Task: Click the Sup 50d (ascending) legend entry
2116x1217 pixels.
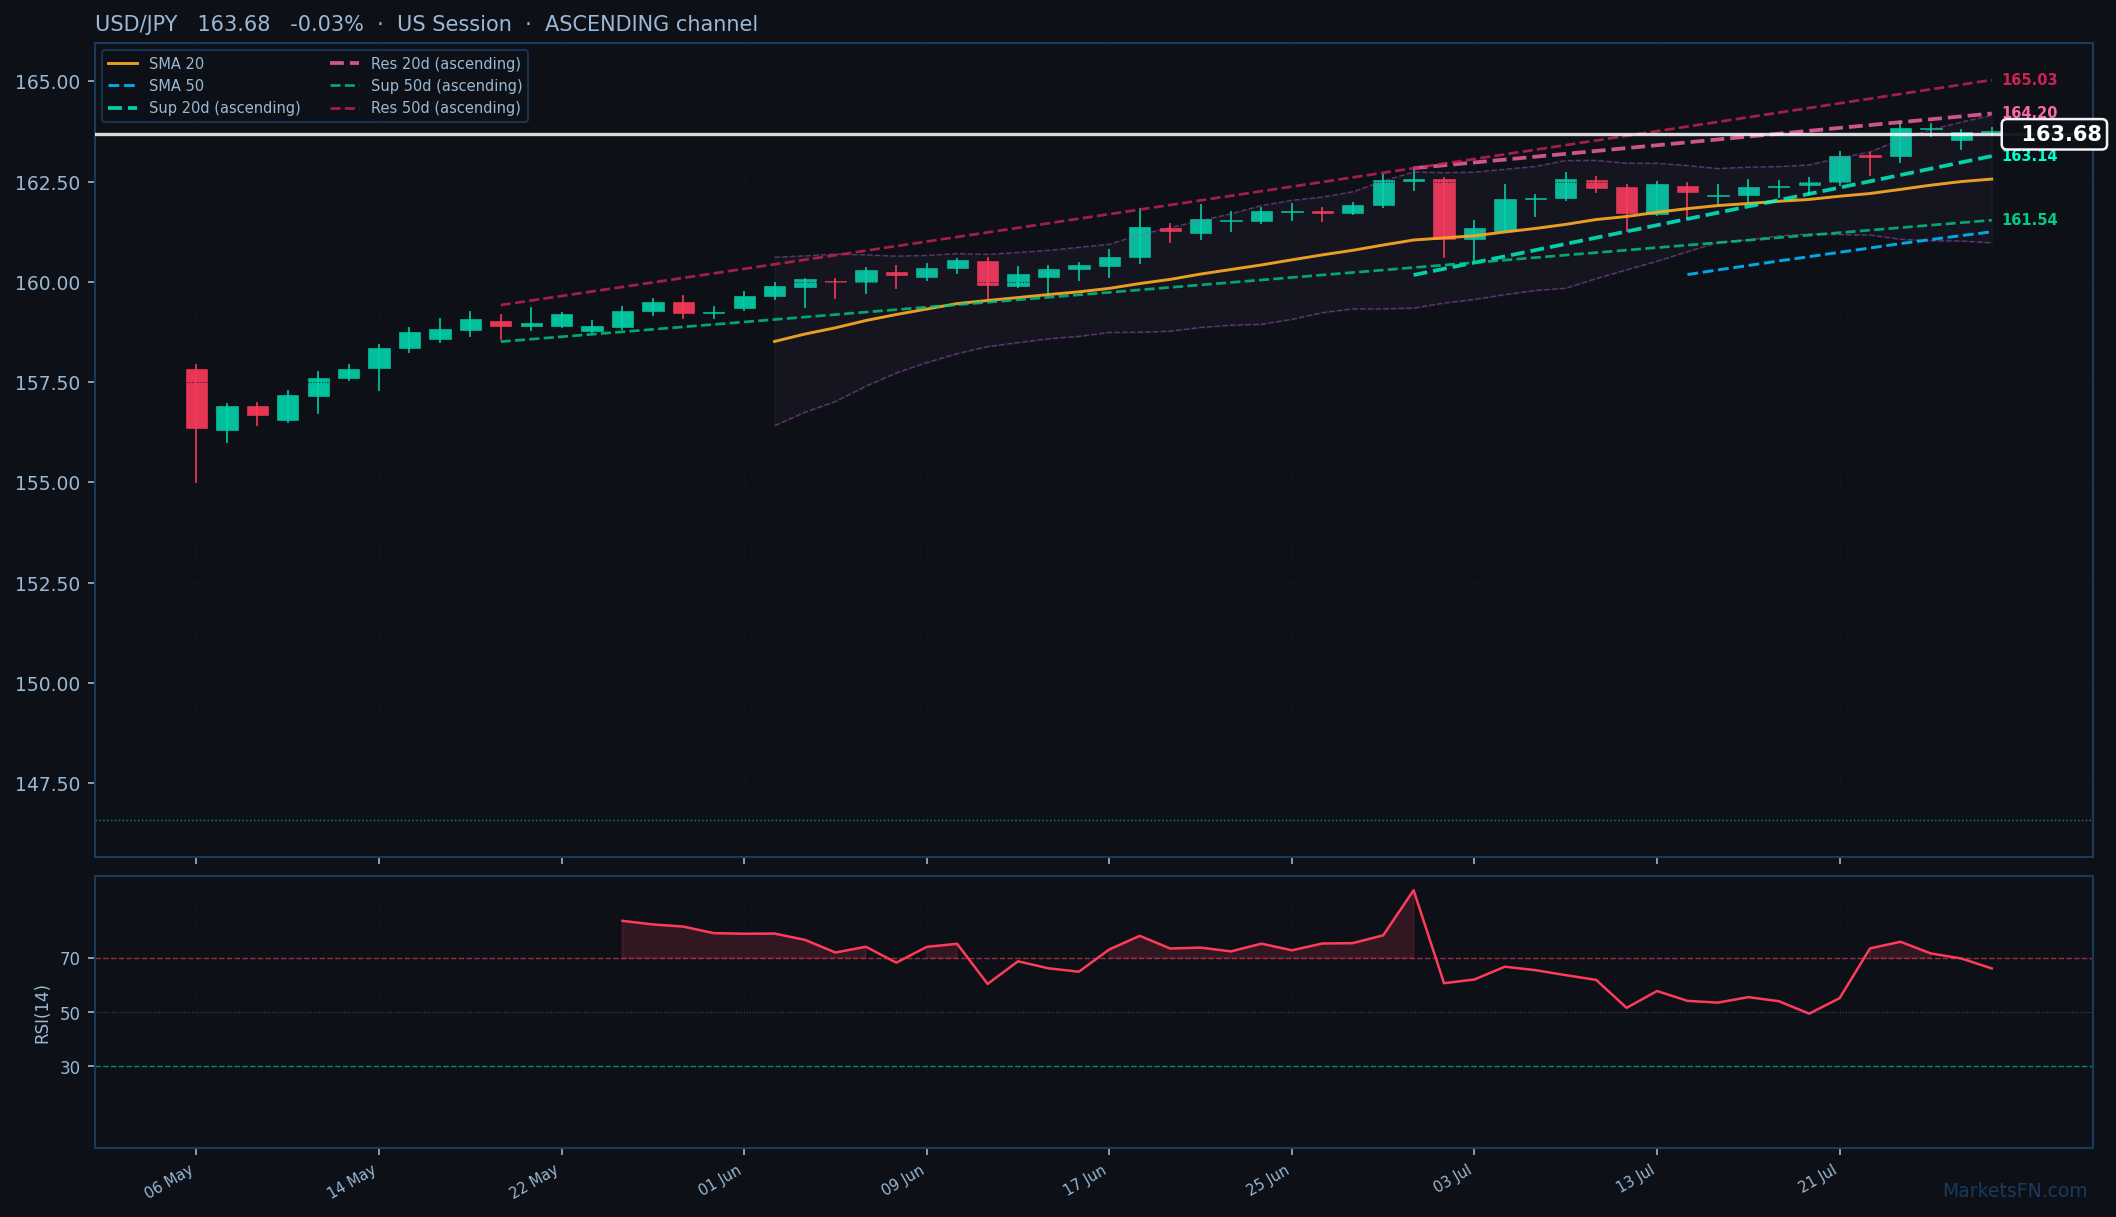Action: pos(425,86)
